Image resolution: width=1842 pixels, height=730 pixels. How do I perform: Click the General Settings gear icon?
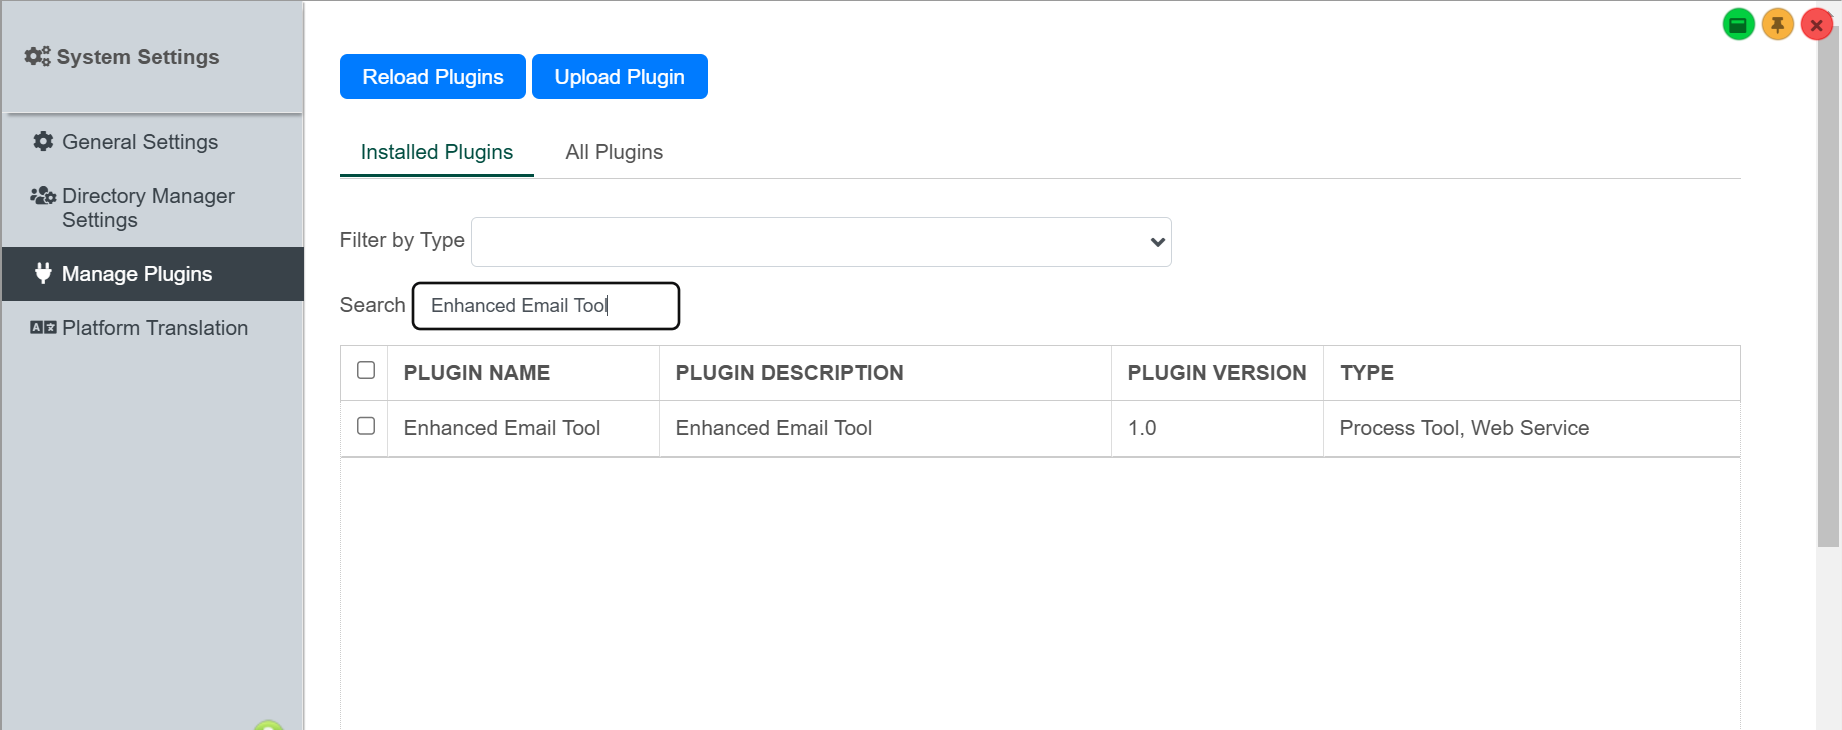(43, 142)
